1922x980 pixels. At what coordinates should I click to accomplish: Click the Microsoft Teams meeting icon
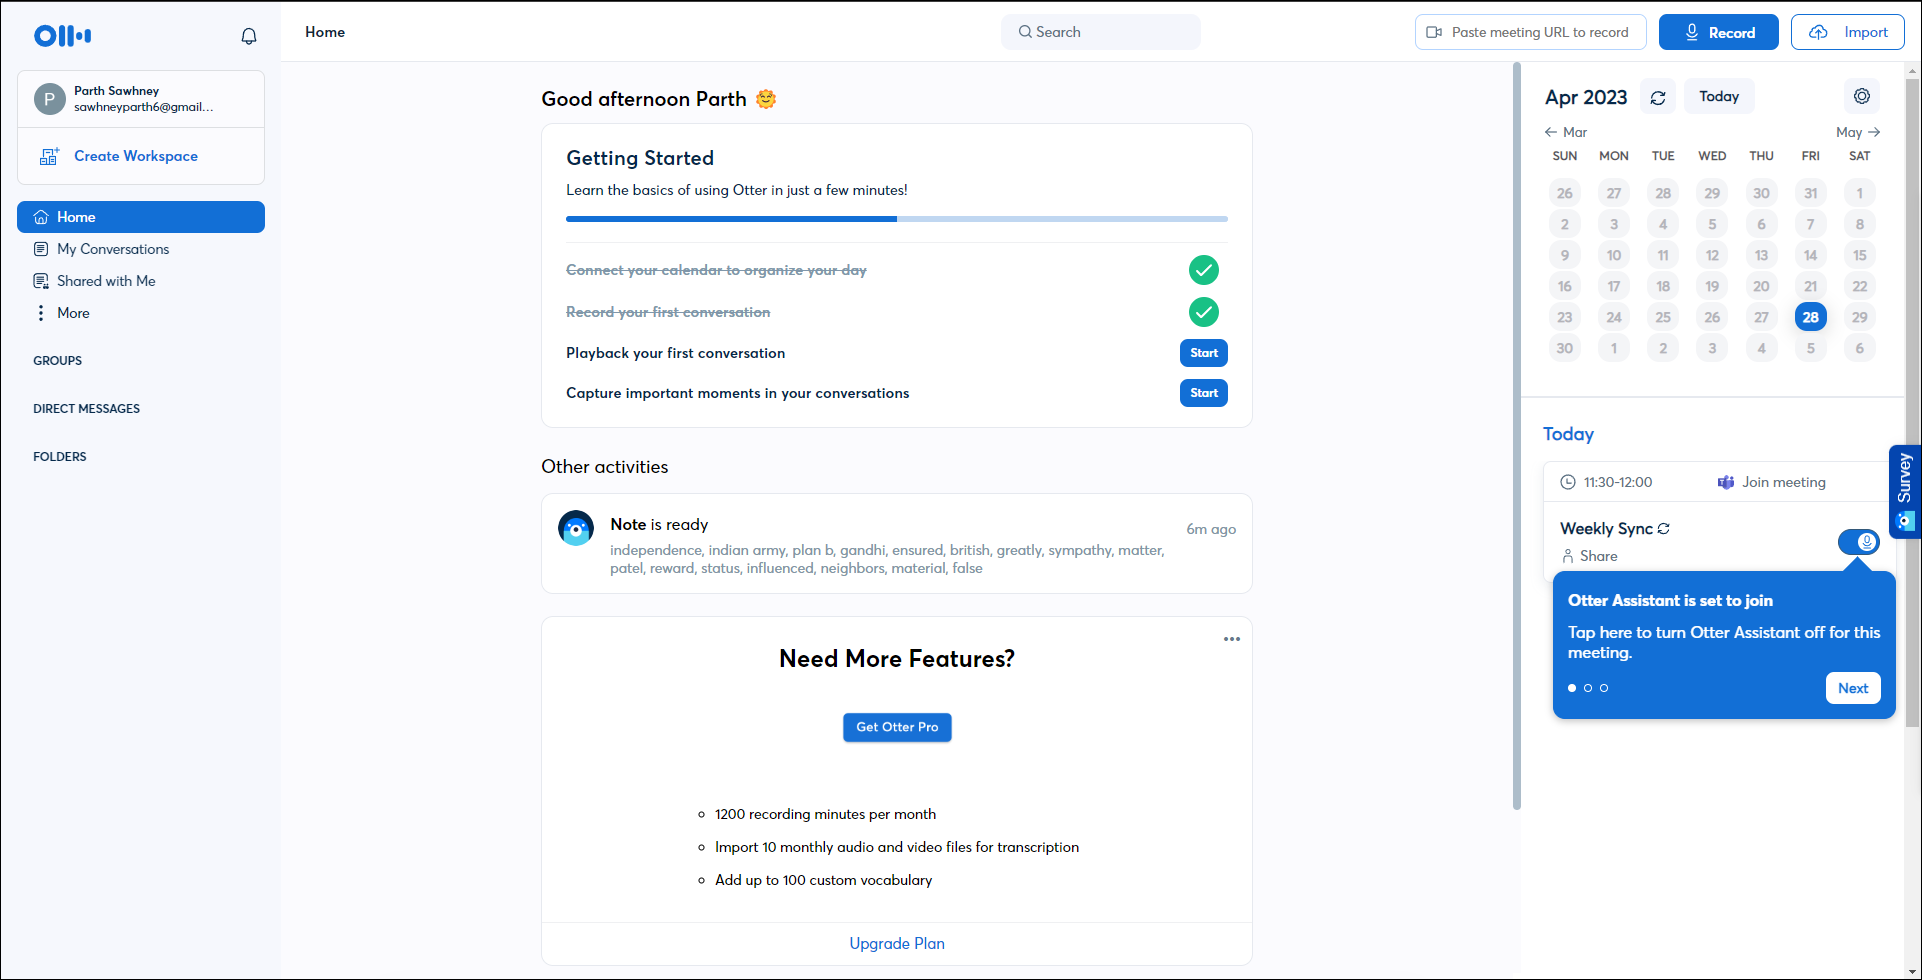coord(1726,482)
